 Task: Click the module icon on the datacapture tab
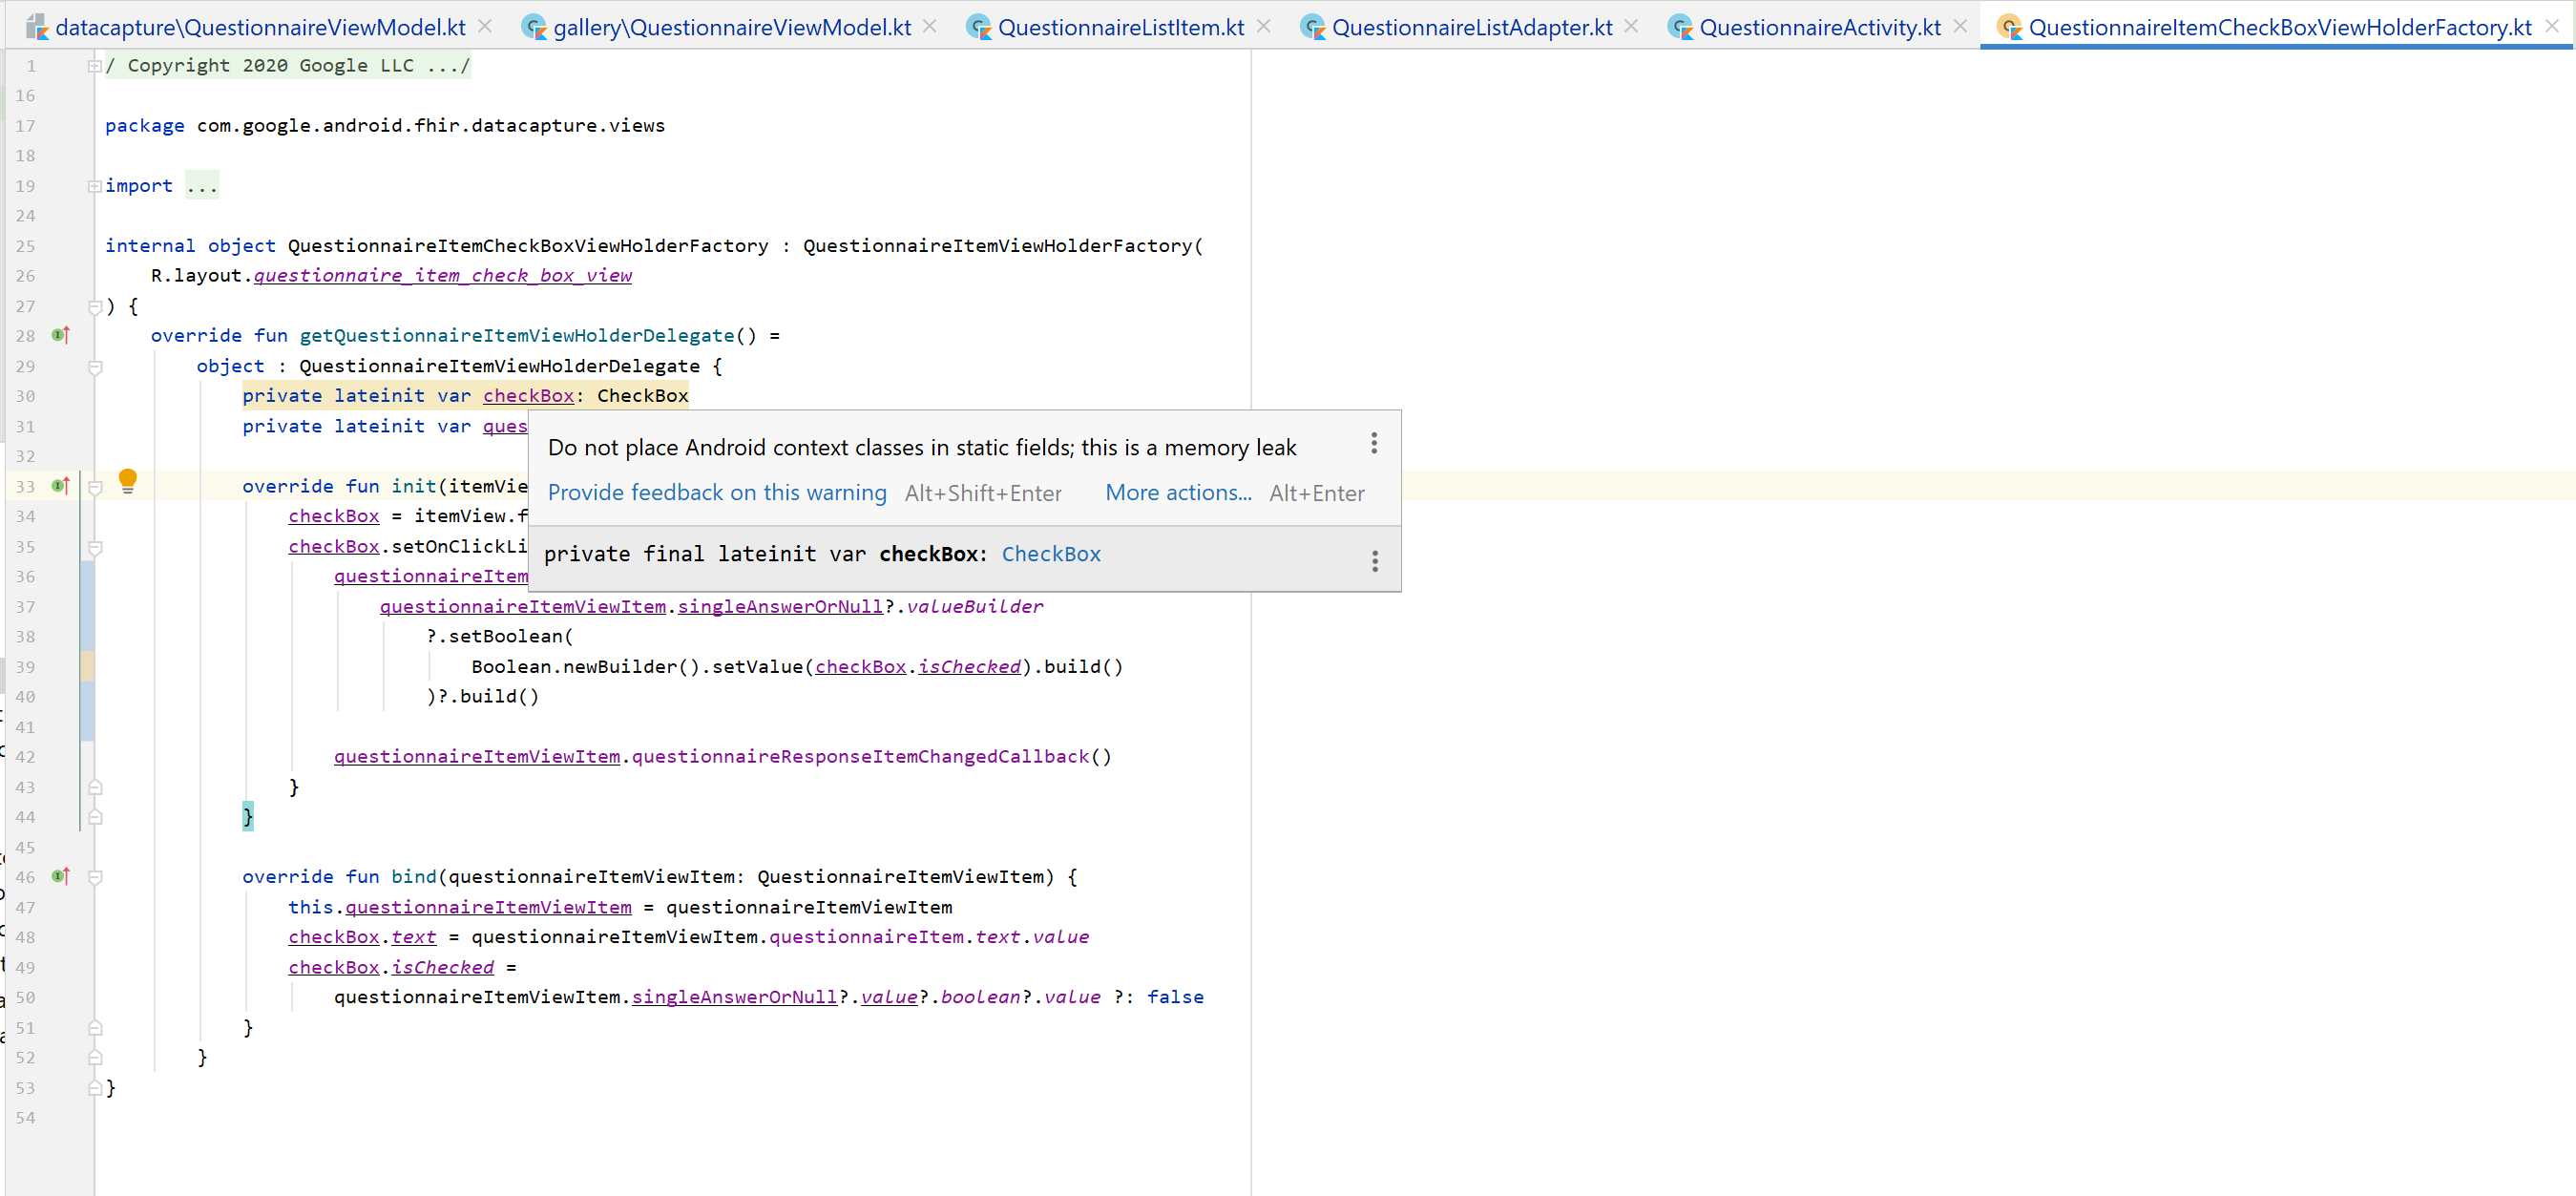39,25
